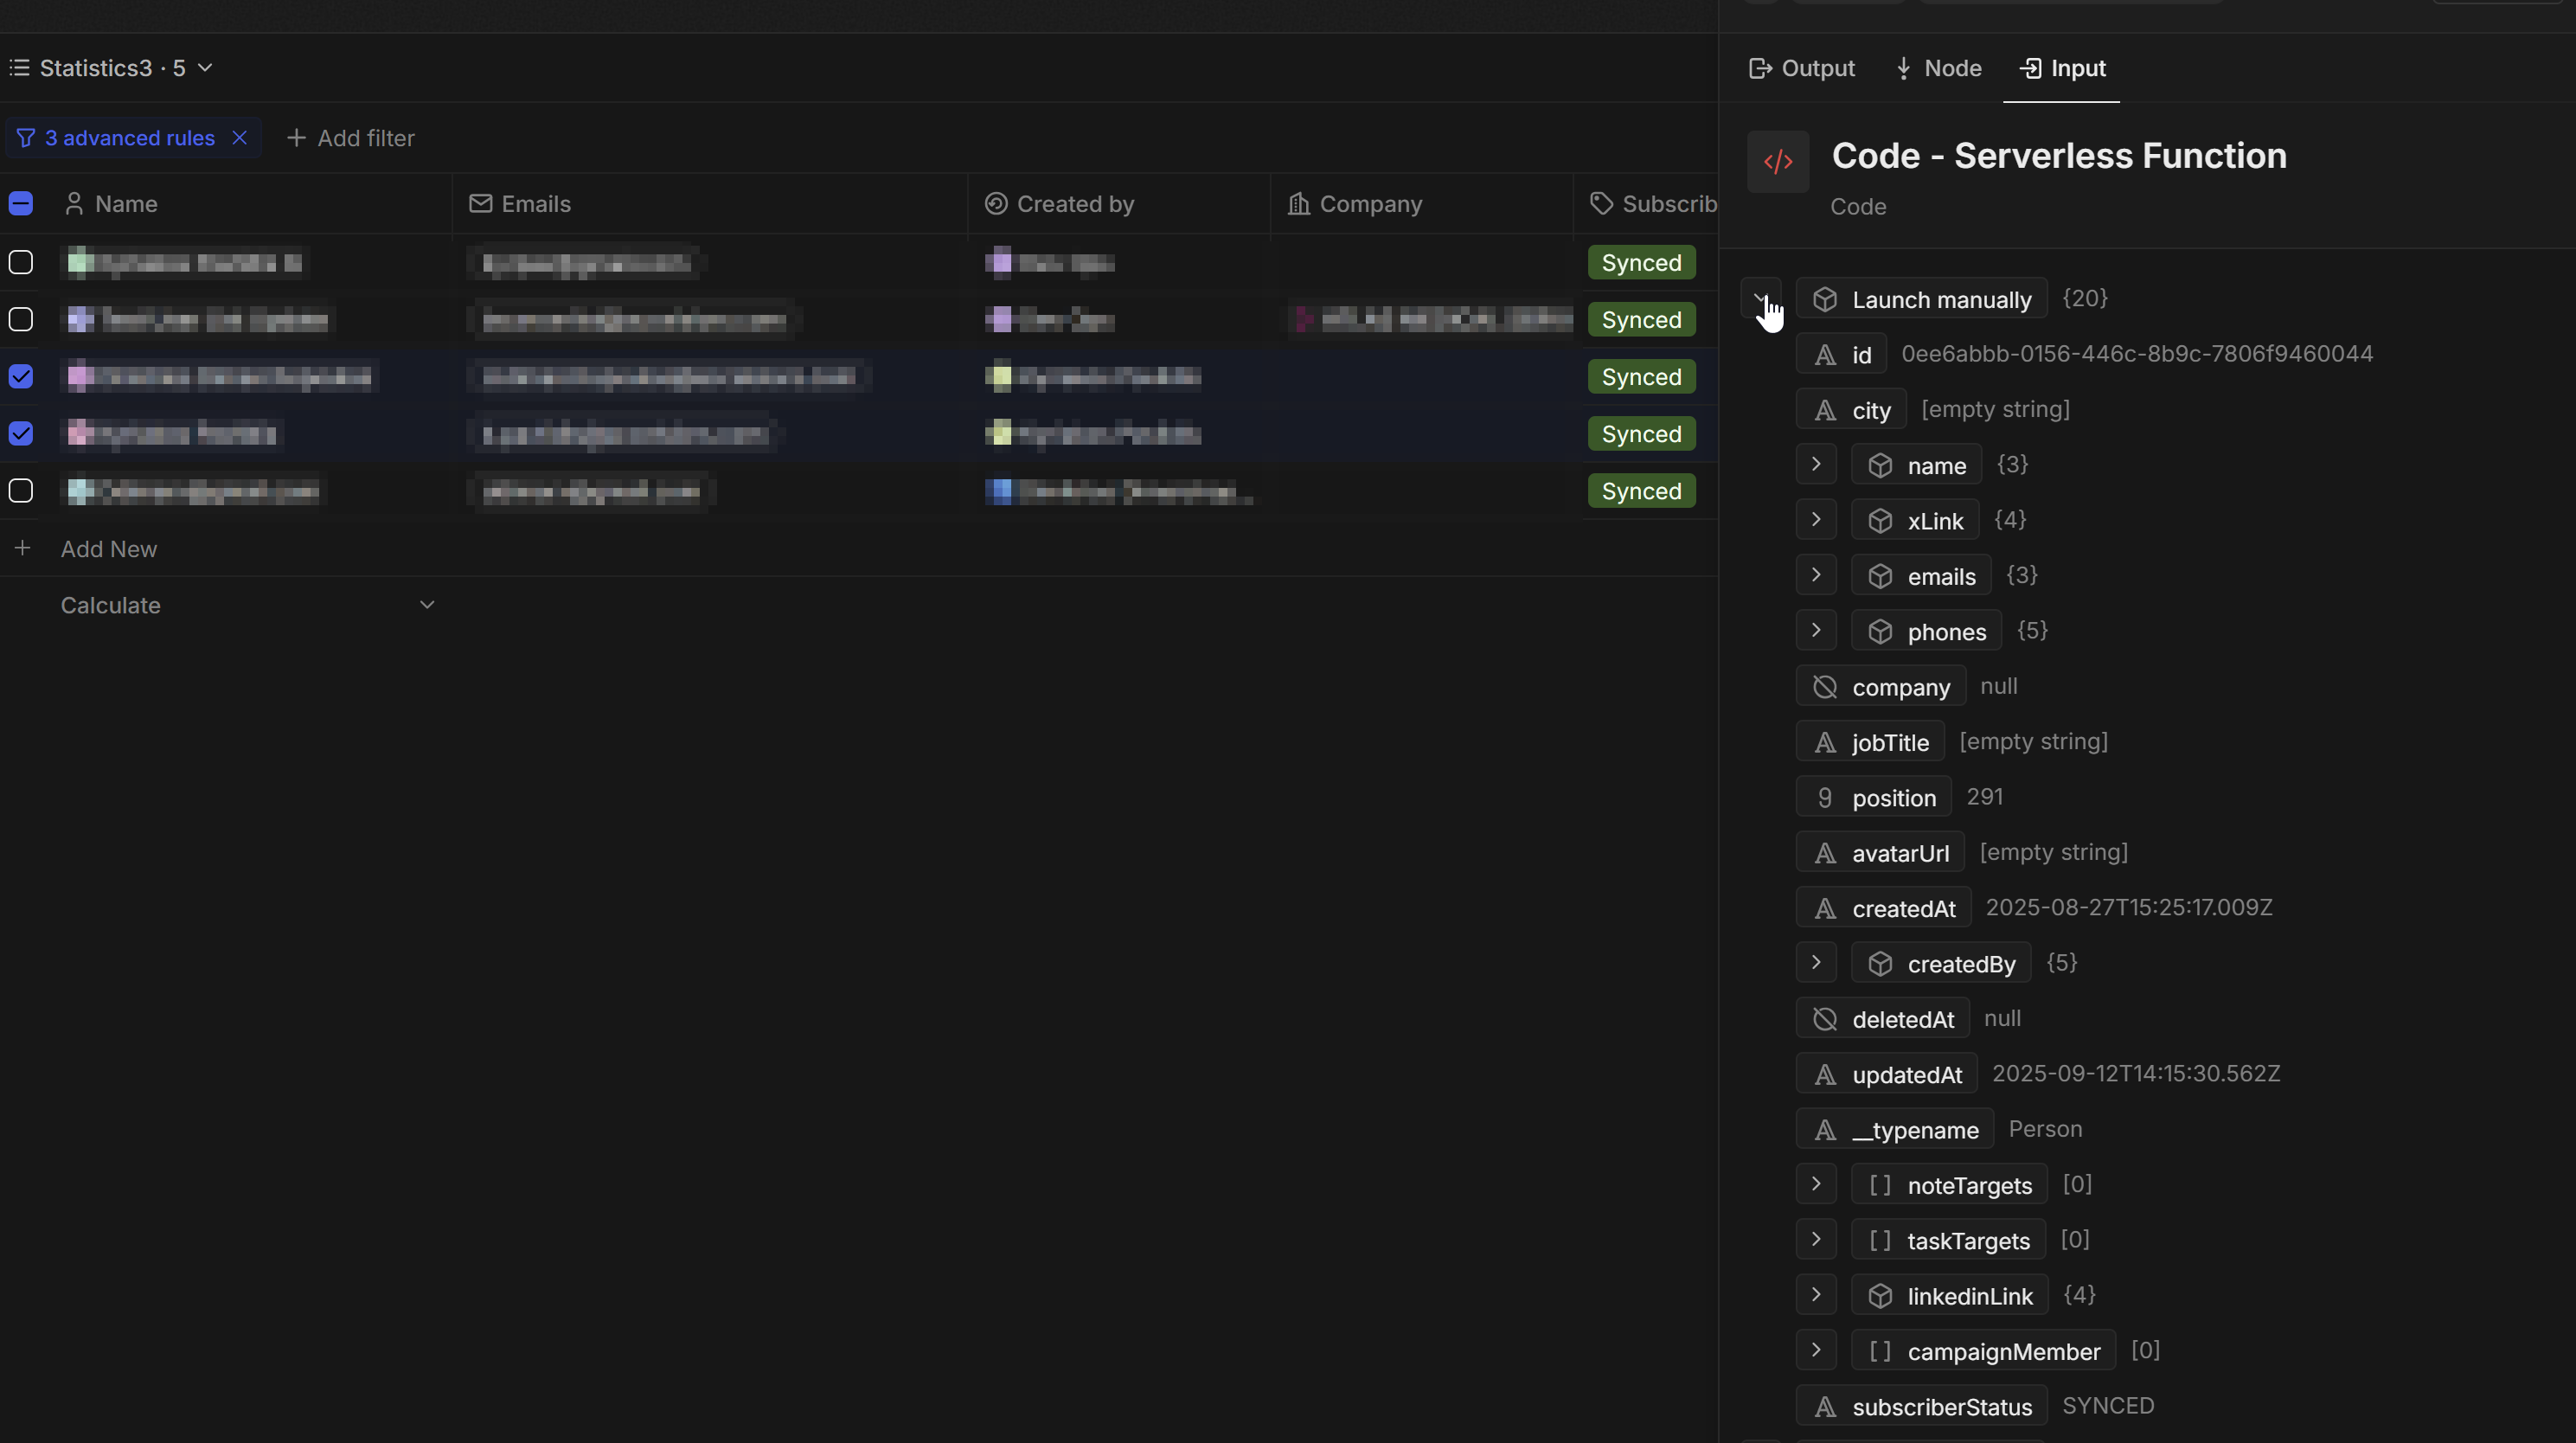
Task: Click the filter funnel icon on advanced rules
Action: click(26, 138)
